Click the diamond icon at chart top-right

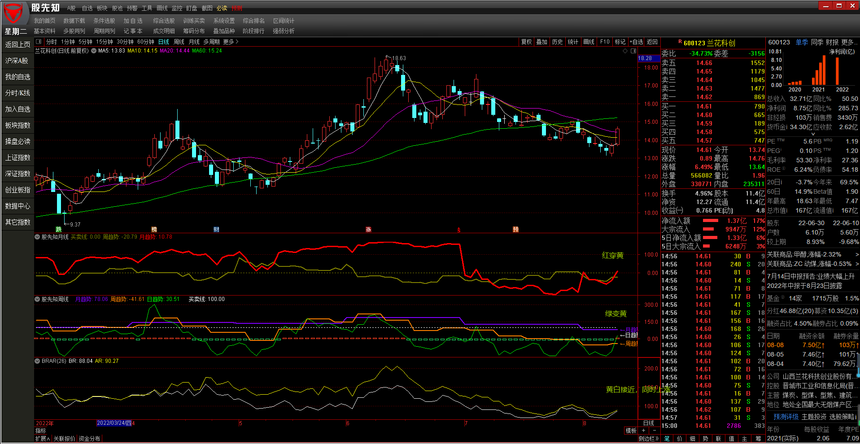click(625, 50)
